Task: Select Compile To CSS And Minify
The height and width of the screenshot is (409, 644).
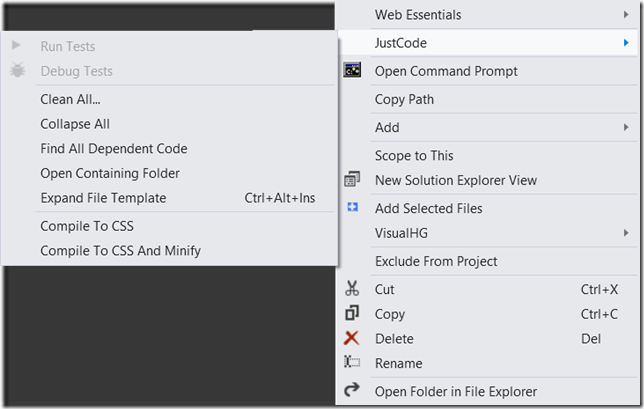Action: point(120,251)
